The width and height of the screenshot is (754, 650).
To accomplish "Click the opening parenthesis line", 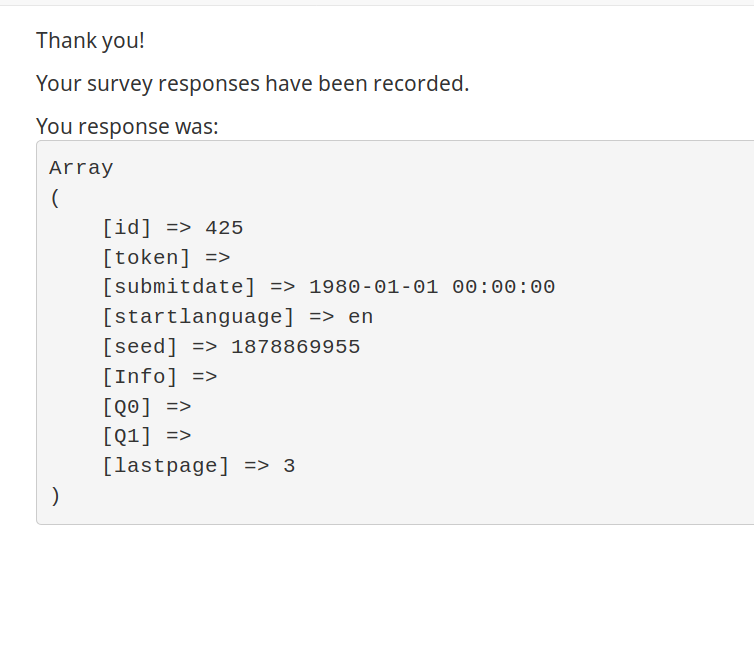I will point(55,198).
